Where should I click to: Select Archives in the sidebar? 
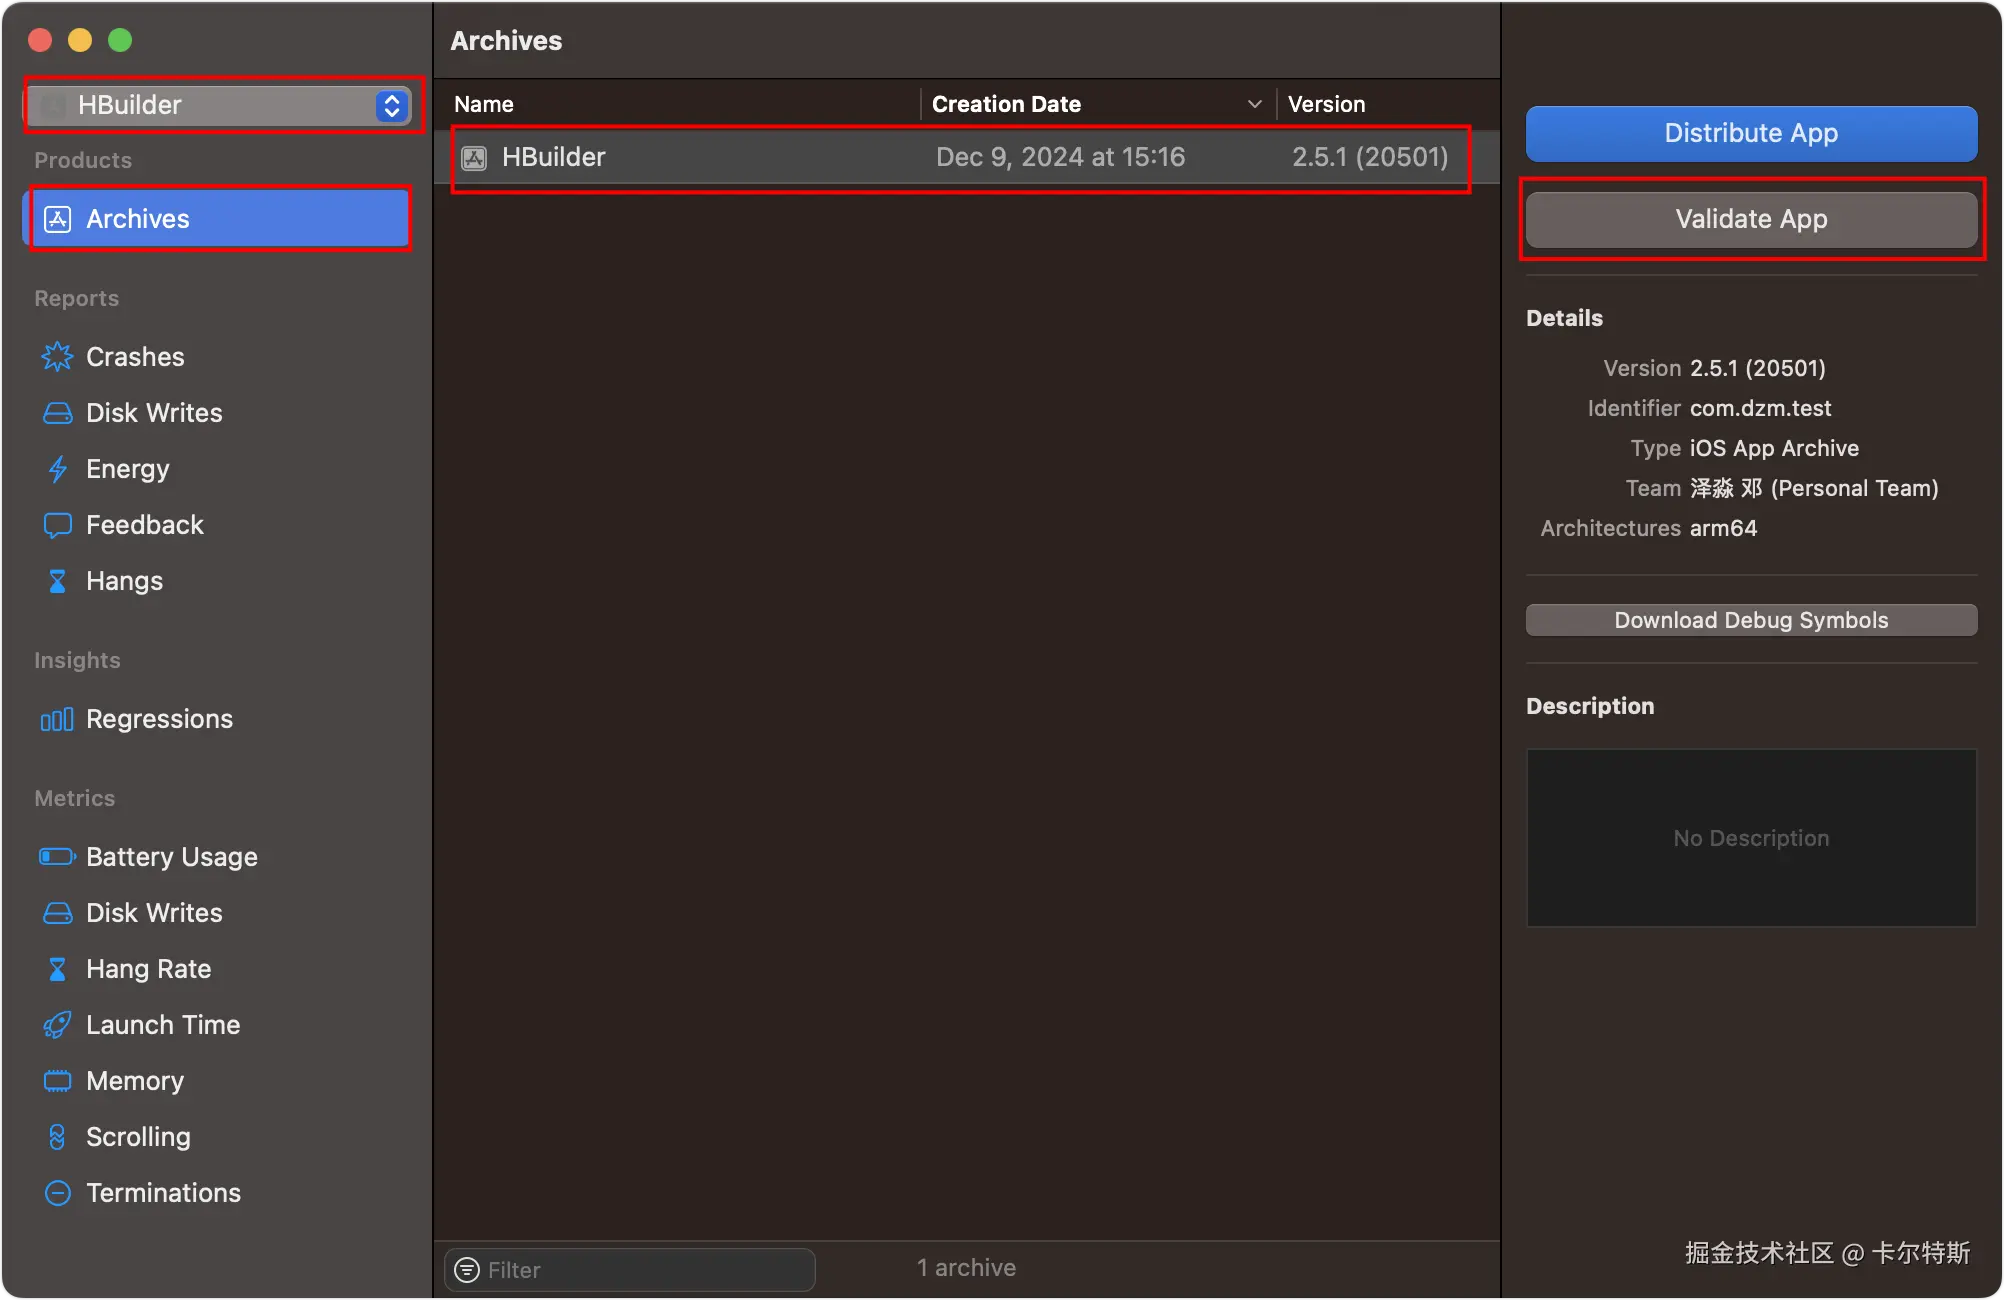pyautogui.click(x=220, y=219)
